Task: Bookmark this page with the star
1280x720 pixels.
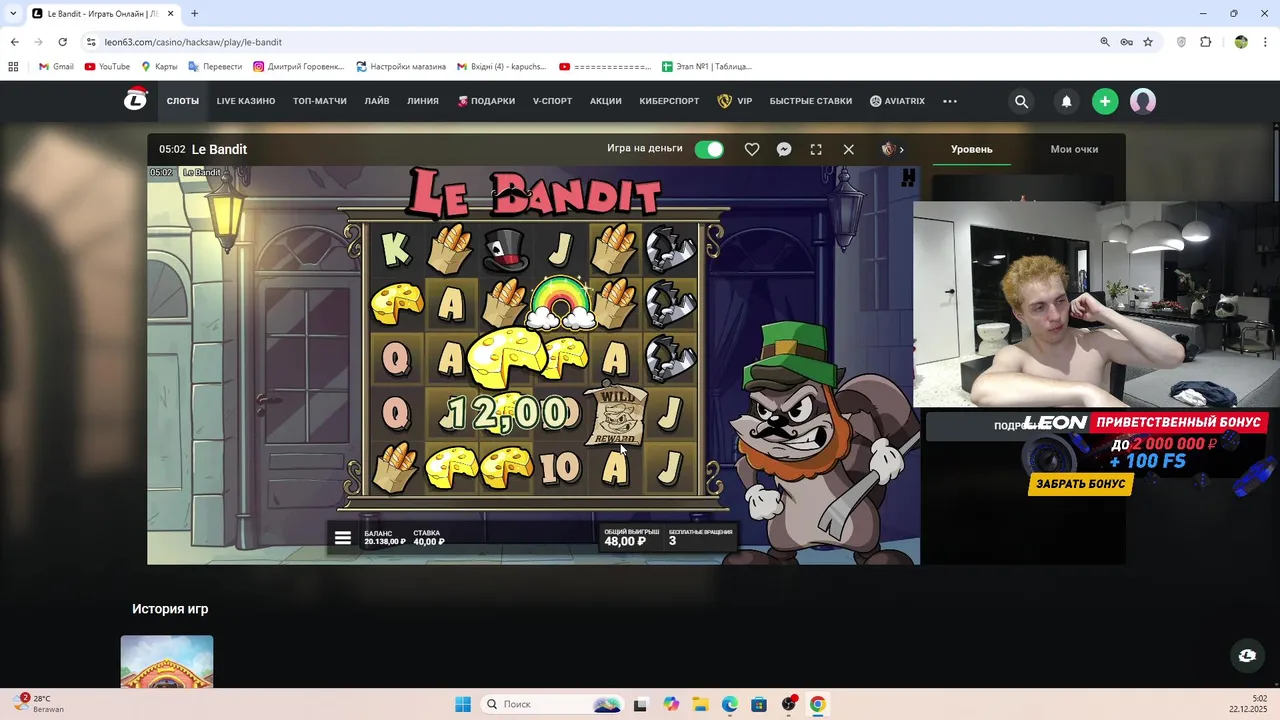Action: [x=1148, y=42]
